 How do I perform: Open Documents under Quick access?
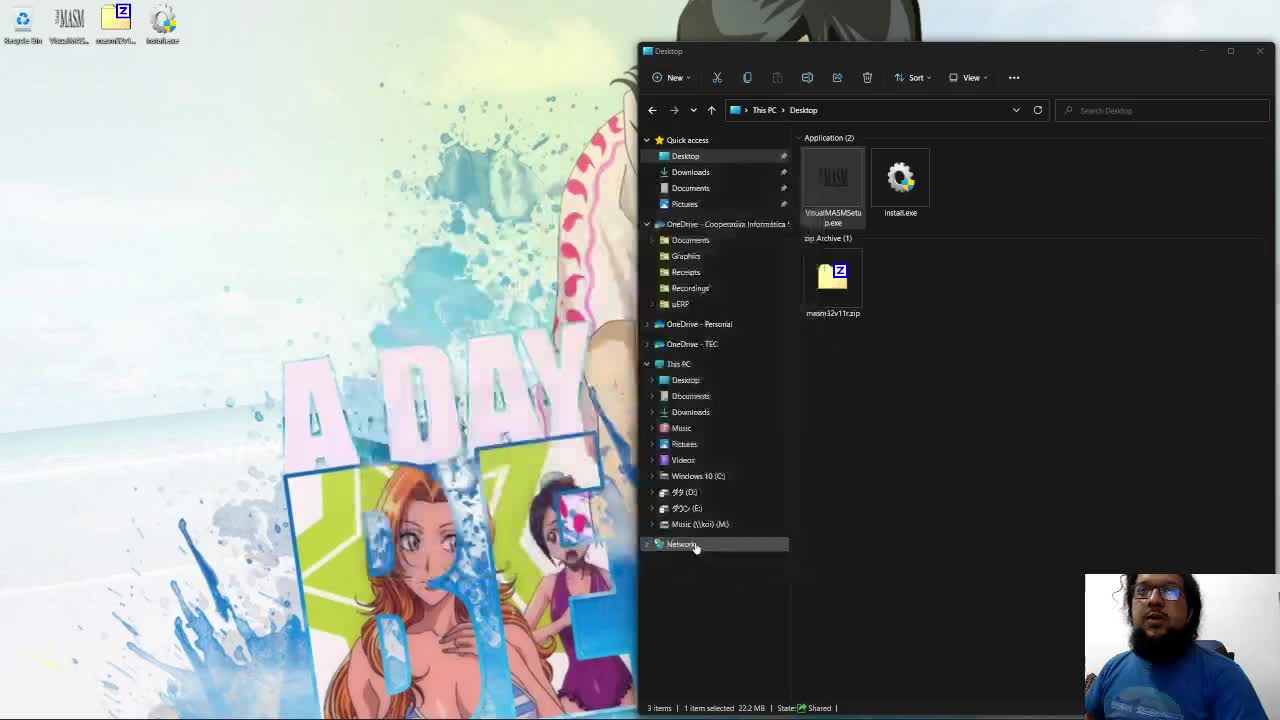(x=690, y=188)
